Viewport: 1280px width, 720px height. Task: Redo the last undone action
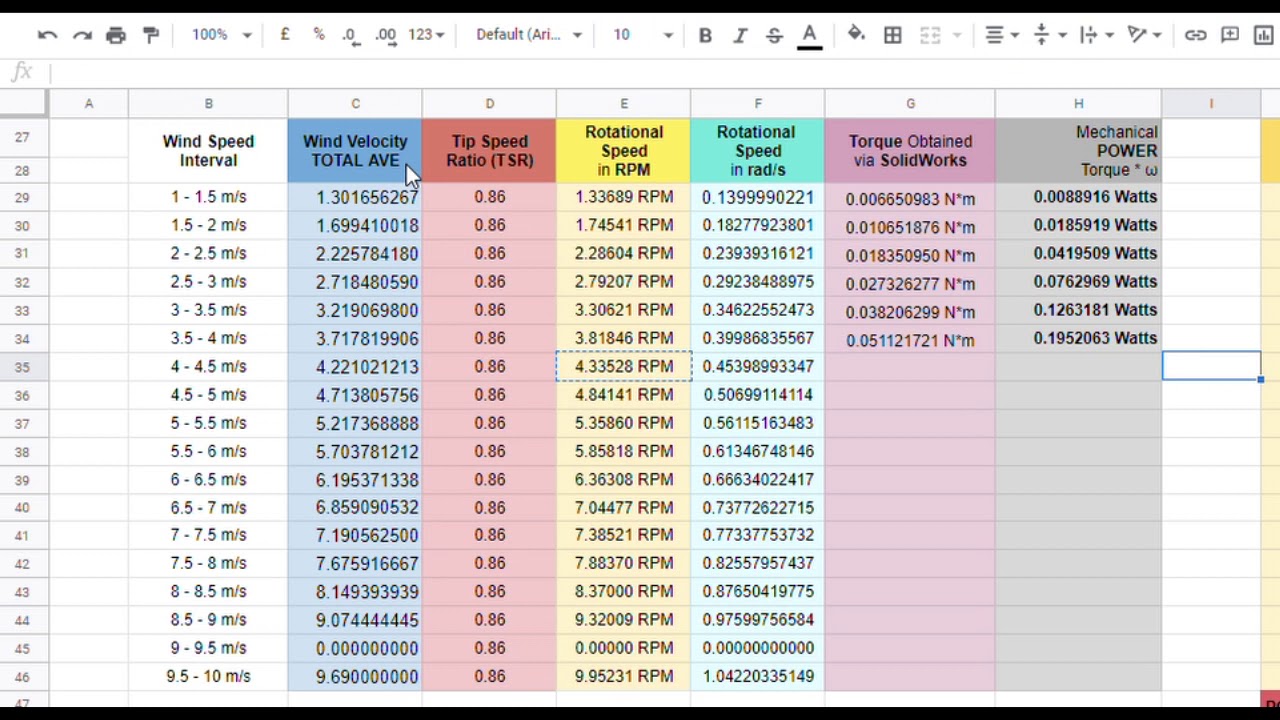(x=82, y=35)
